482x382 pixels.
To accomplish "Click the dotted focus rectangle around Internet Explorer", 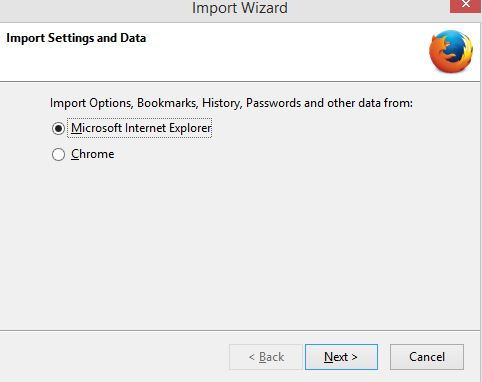I will (139, 128).
